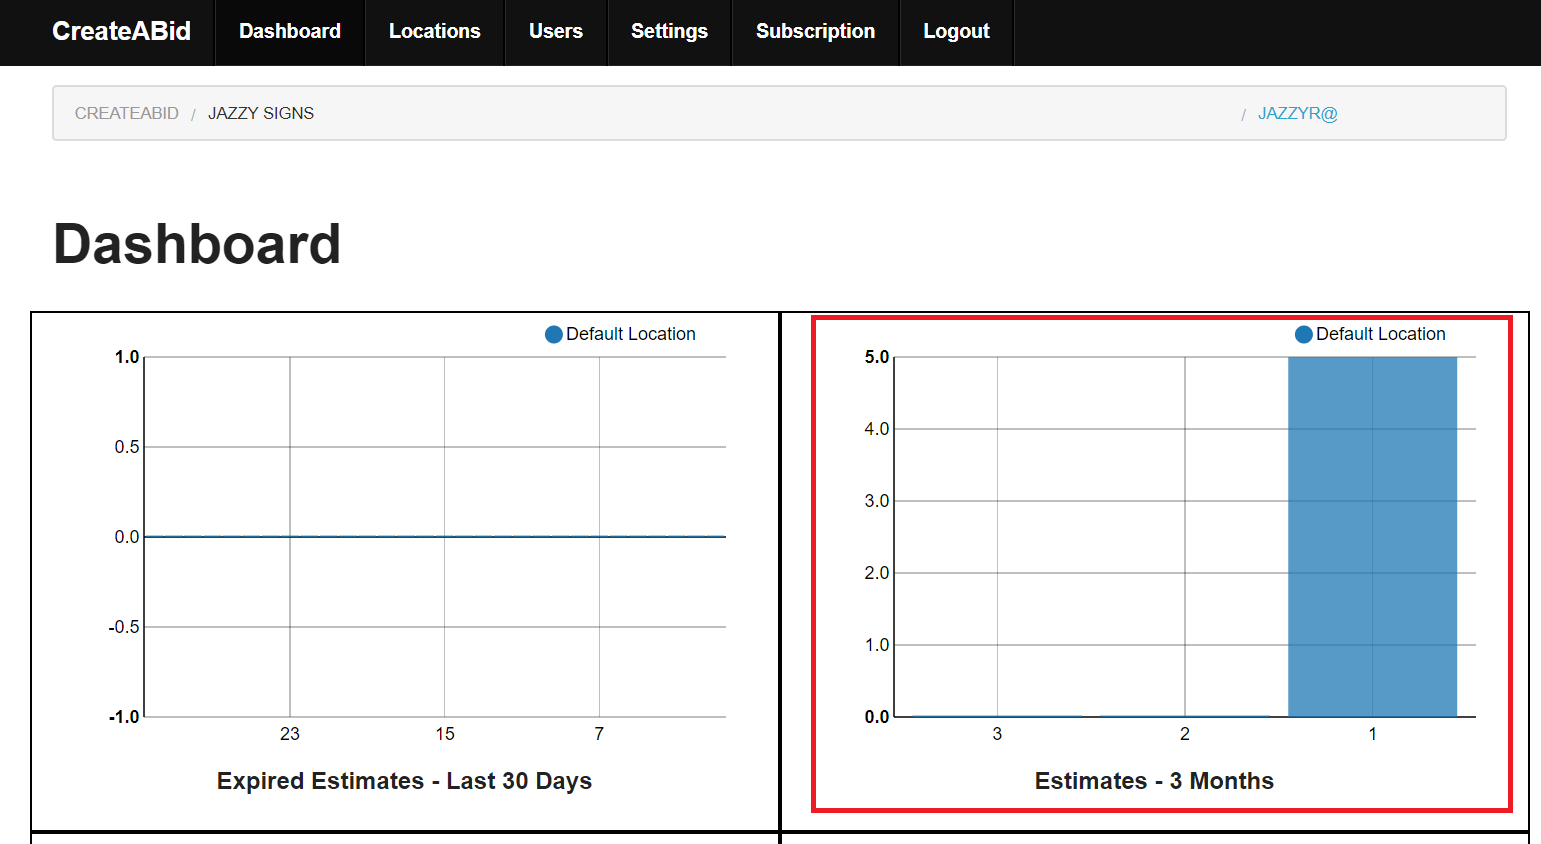Click the blue bar for month 1
Screen dimensions: 1541x844
tap(1372, 537)
